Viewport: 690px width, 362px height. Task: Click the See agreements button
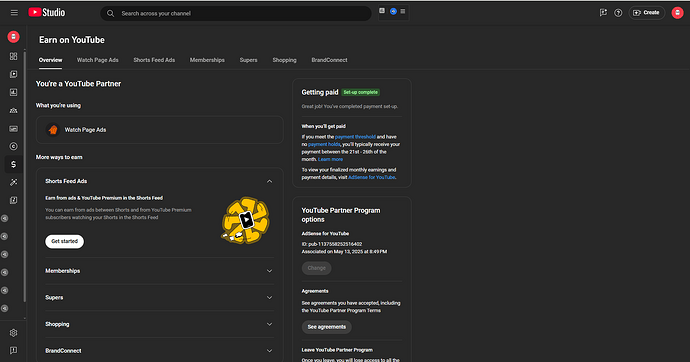point(327,327)
